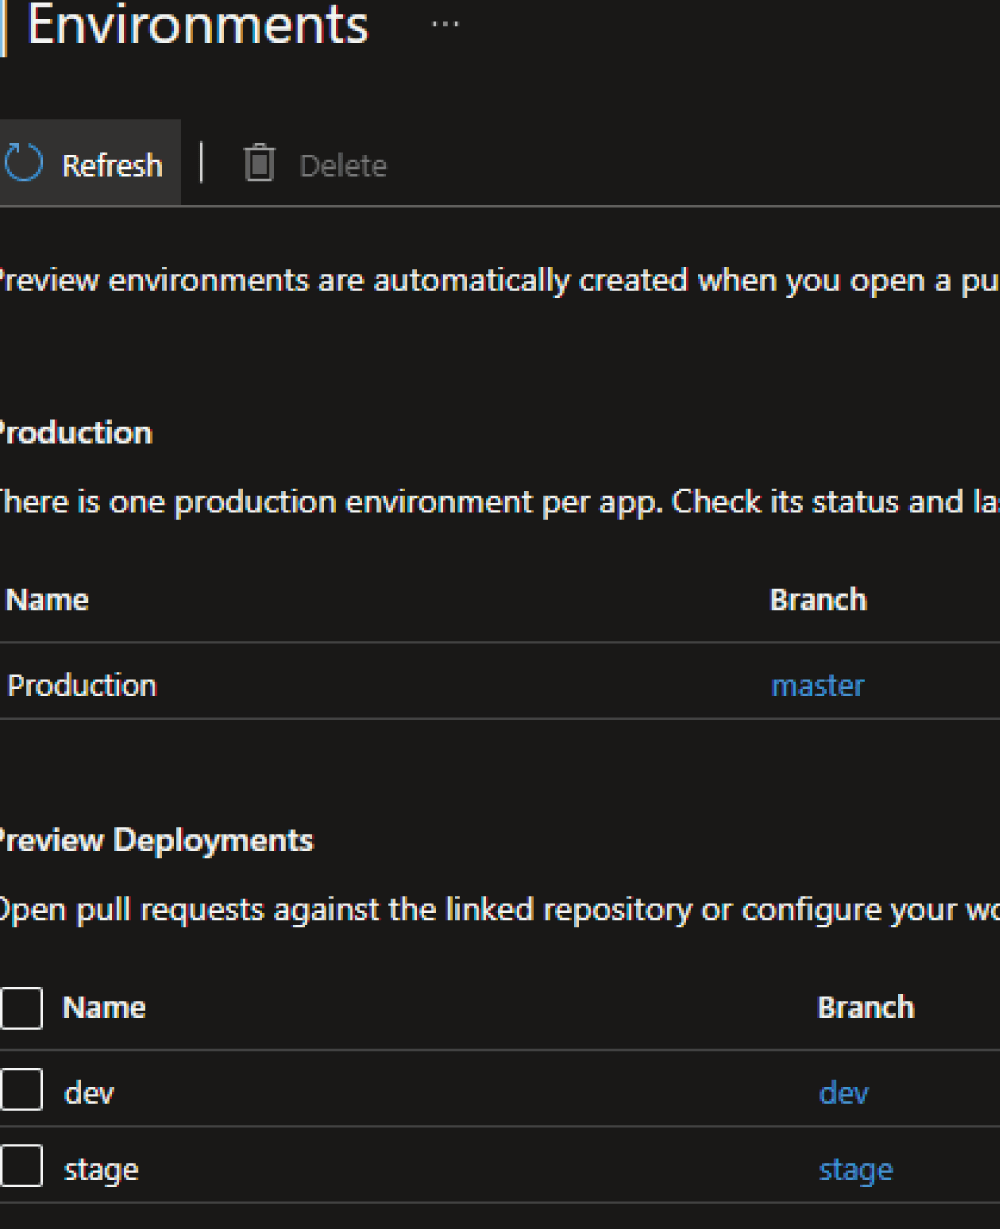
Task: Open the ellipsis more options menu
Action: tap(445, 25)
